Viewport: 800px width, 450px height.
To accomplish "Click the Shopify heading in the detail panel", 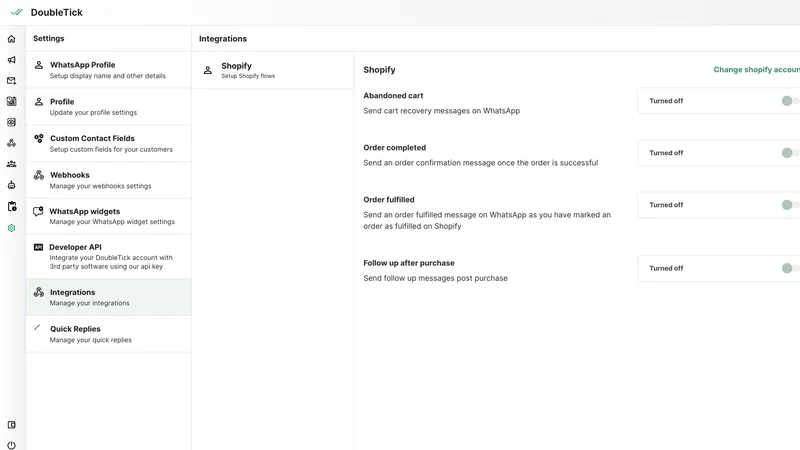I will point(379,70).
